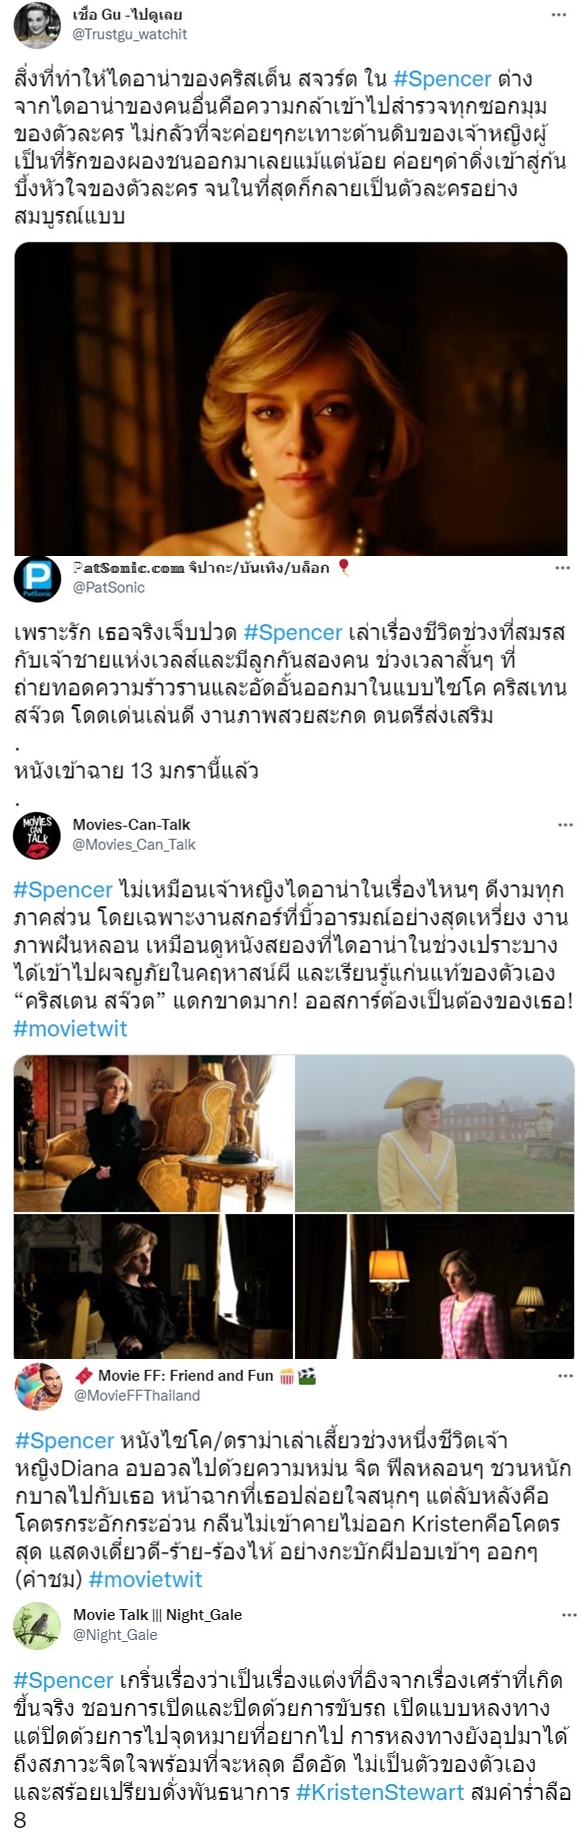This screenshot has height=1846, width=582.
Task: Click the PatSonic profile avatar
Action: coord(36,578)
